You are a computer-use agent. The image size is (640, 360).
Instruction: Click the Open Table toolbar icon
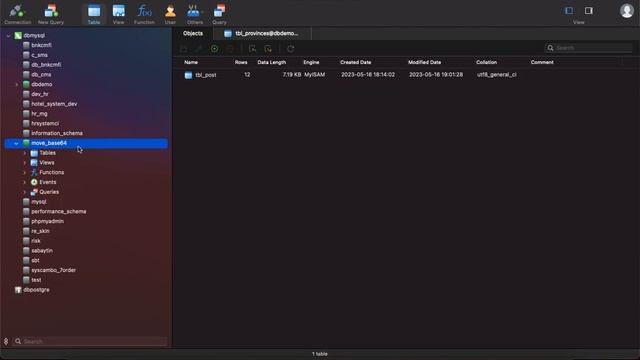pos(184,49)
